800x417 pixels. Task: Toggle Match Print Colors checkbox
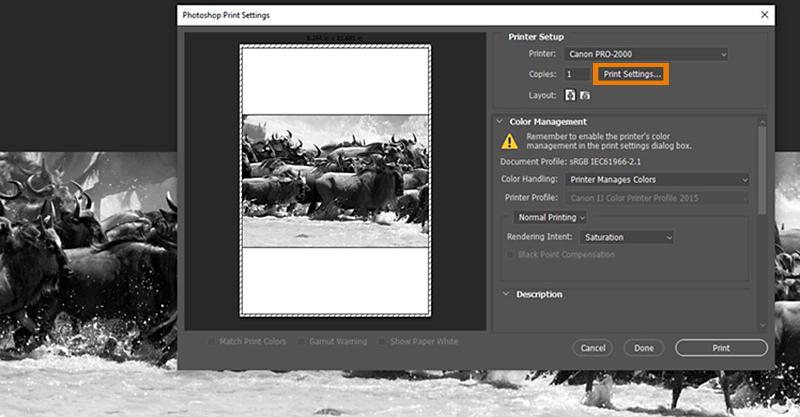[x=212, y=341]
